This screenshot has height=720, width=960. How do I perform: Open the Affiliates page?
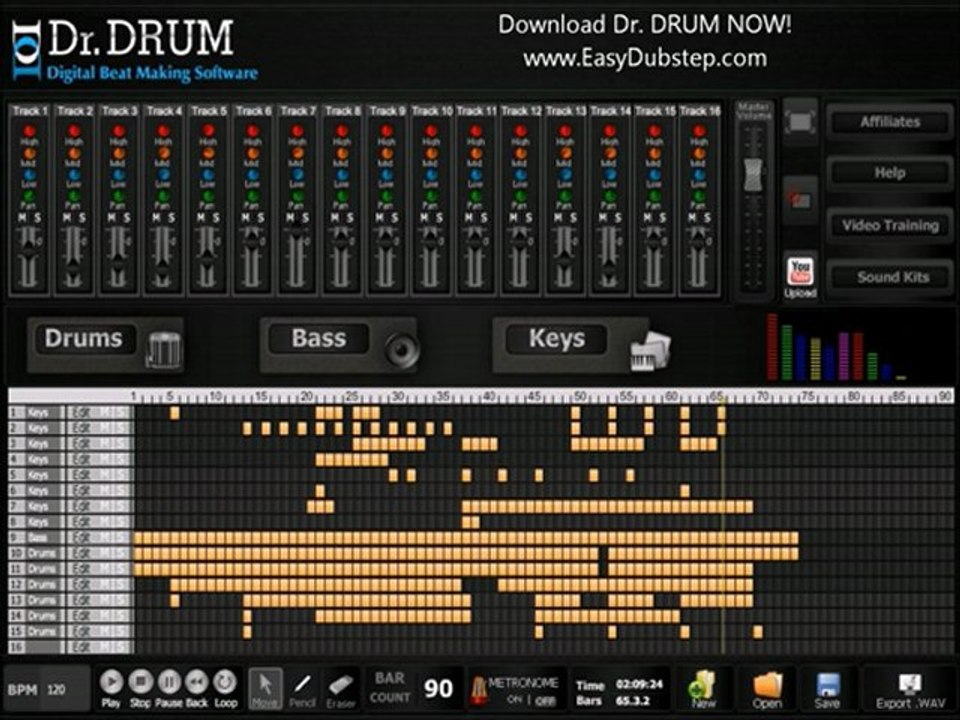coord(890,122)
